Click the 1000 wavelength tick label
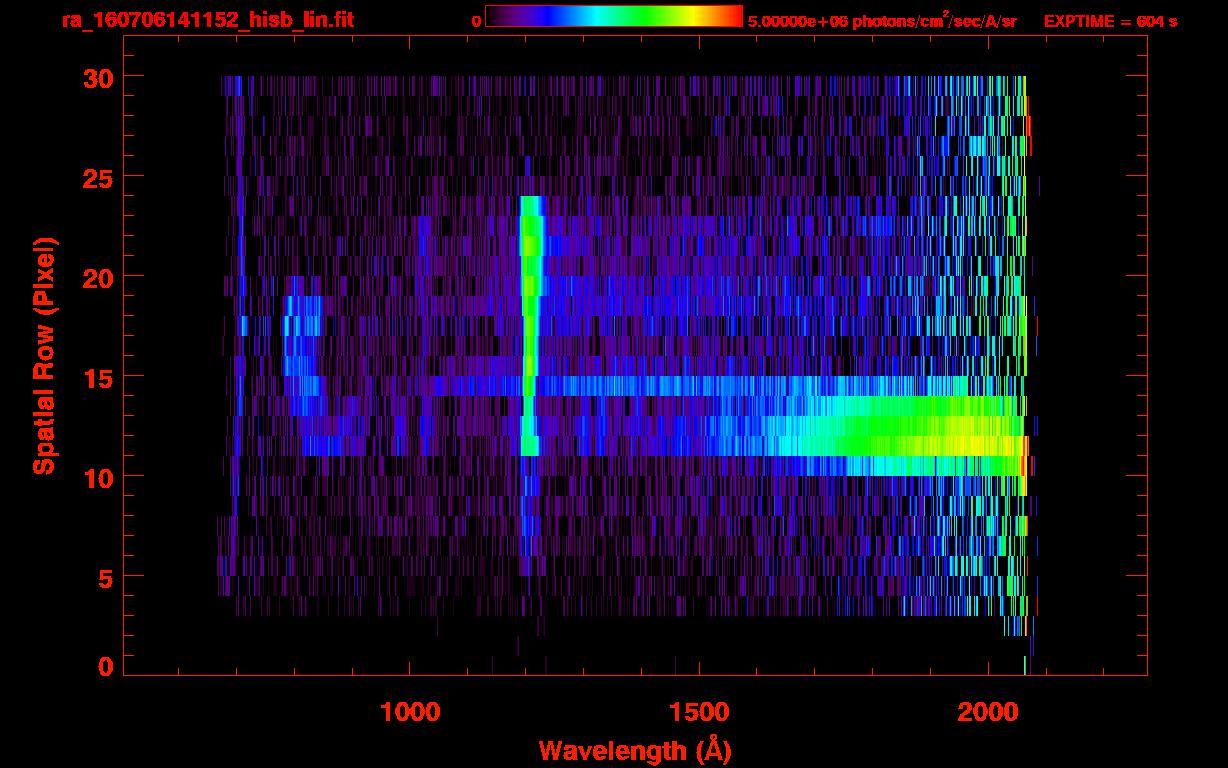Screen dimensions: 1228x768 [x=410, y=711]
